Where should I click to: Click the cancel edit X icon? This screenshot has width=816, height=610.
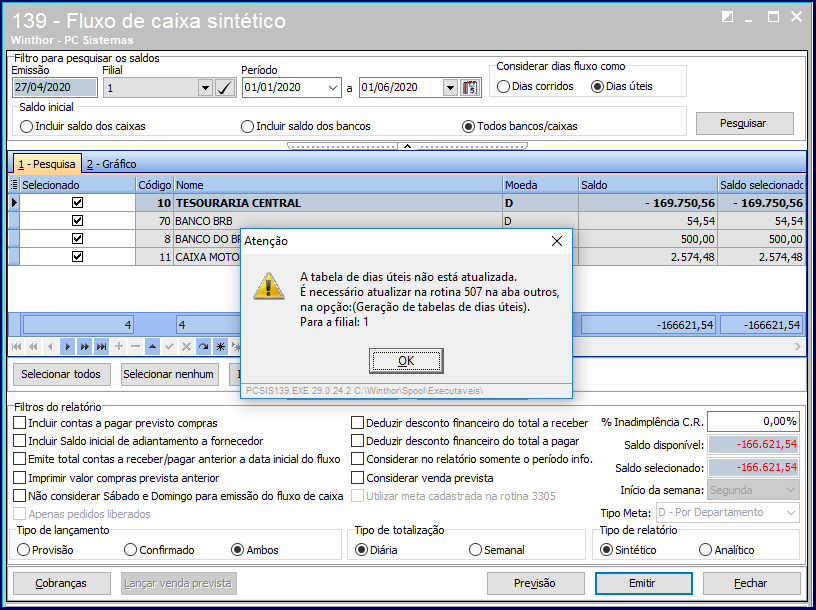(x=186, y=347)
